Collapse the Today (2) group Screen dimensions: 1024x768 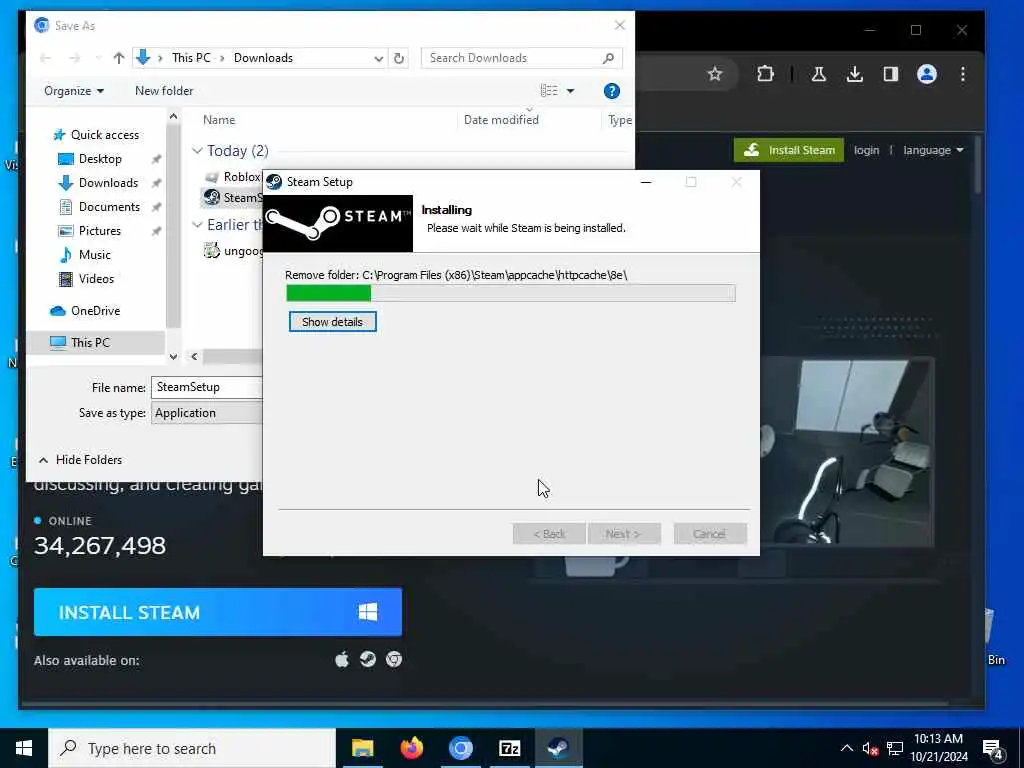coord(197,151)
